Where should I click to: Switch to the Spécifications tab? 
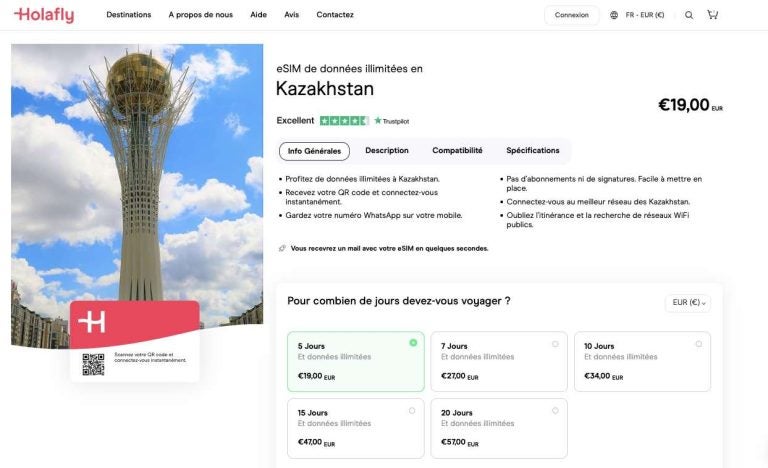tap(533, 150)
